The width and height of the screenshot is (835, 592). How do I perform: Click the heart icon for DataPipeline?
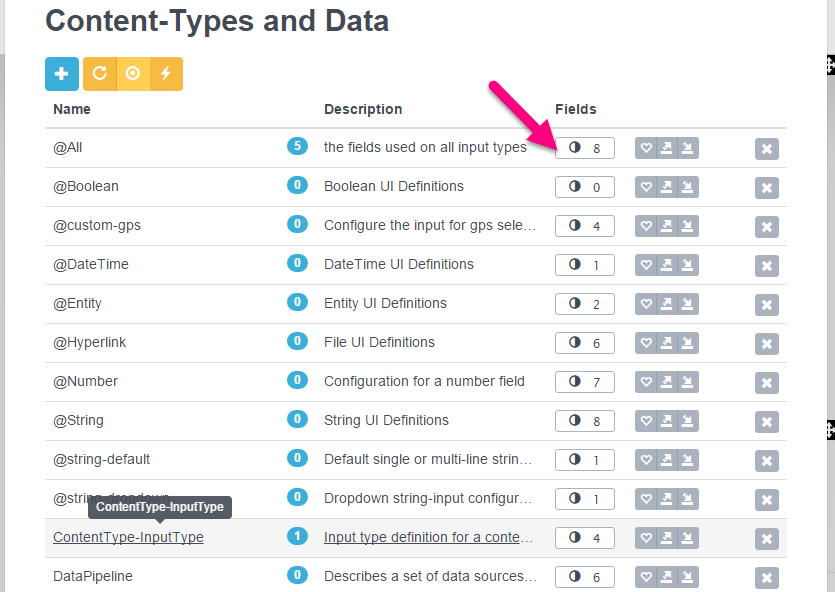click(x=646, y=576)
